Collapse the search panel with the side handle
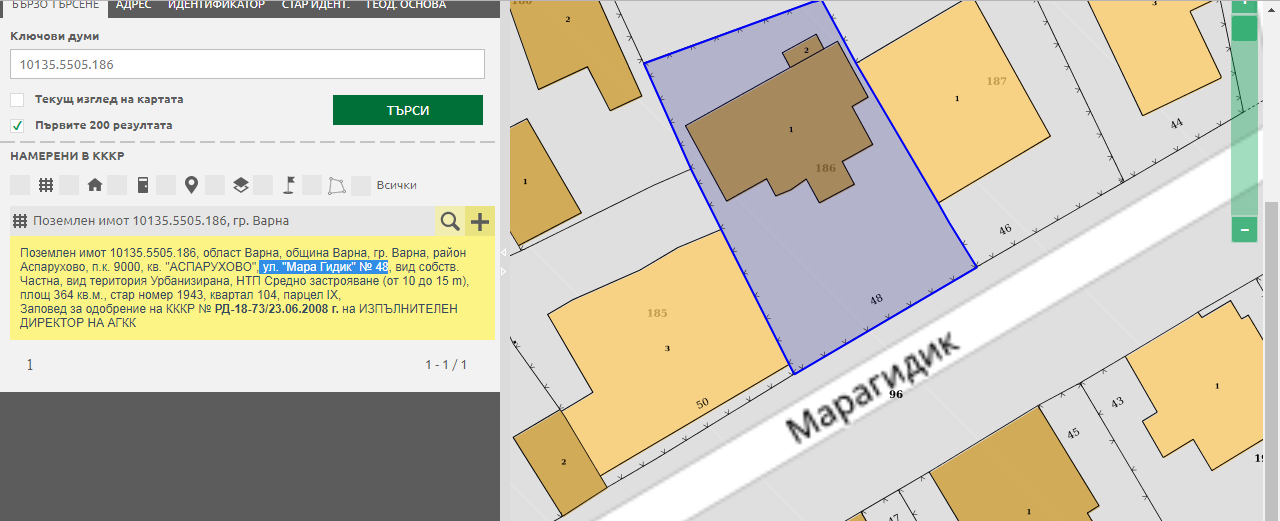 [504, 262]
